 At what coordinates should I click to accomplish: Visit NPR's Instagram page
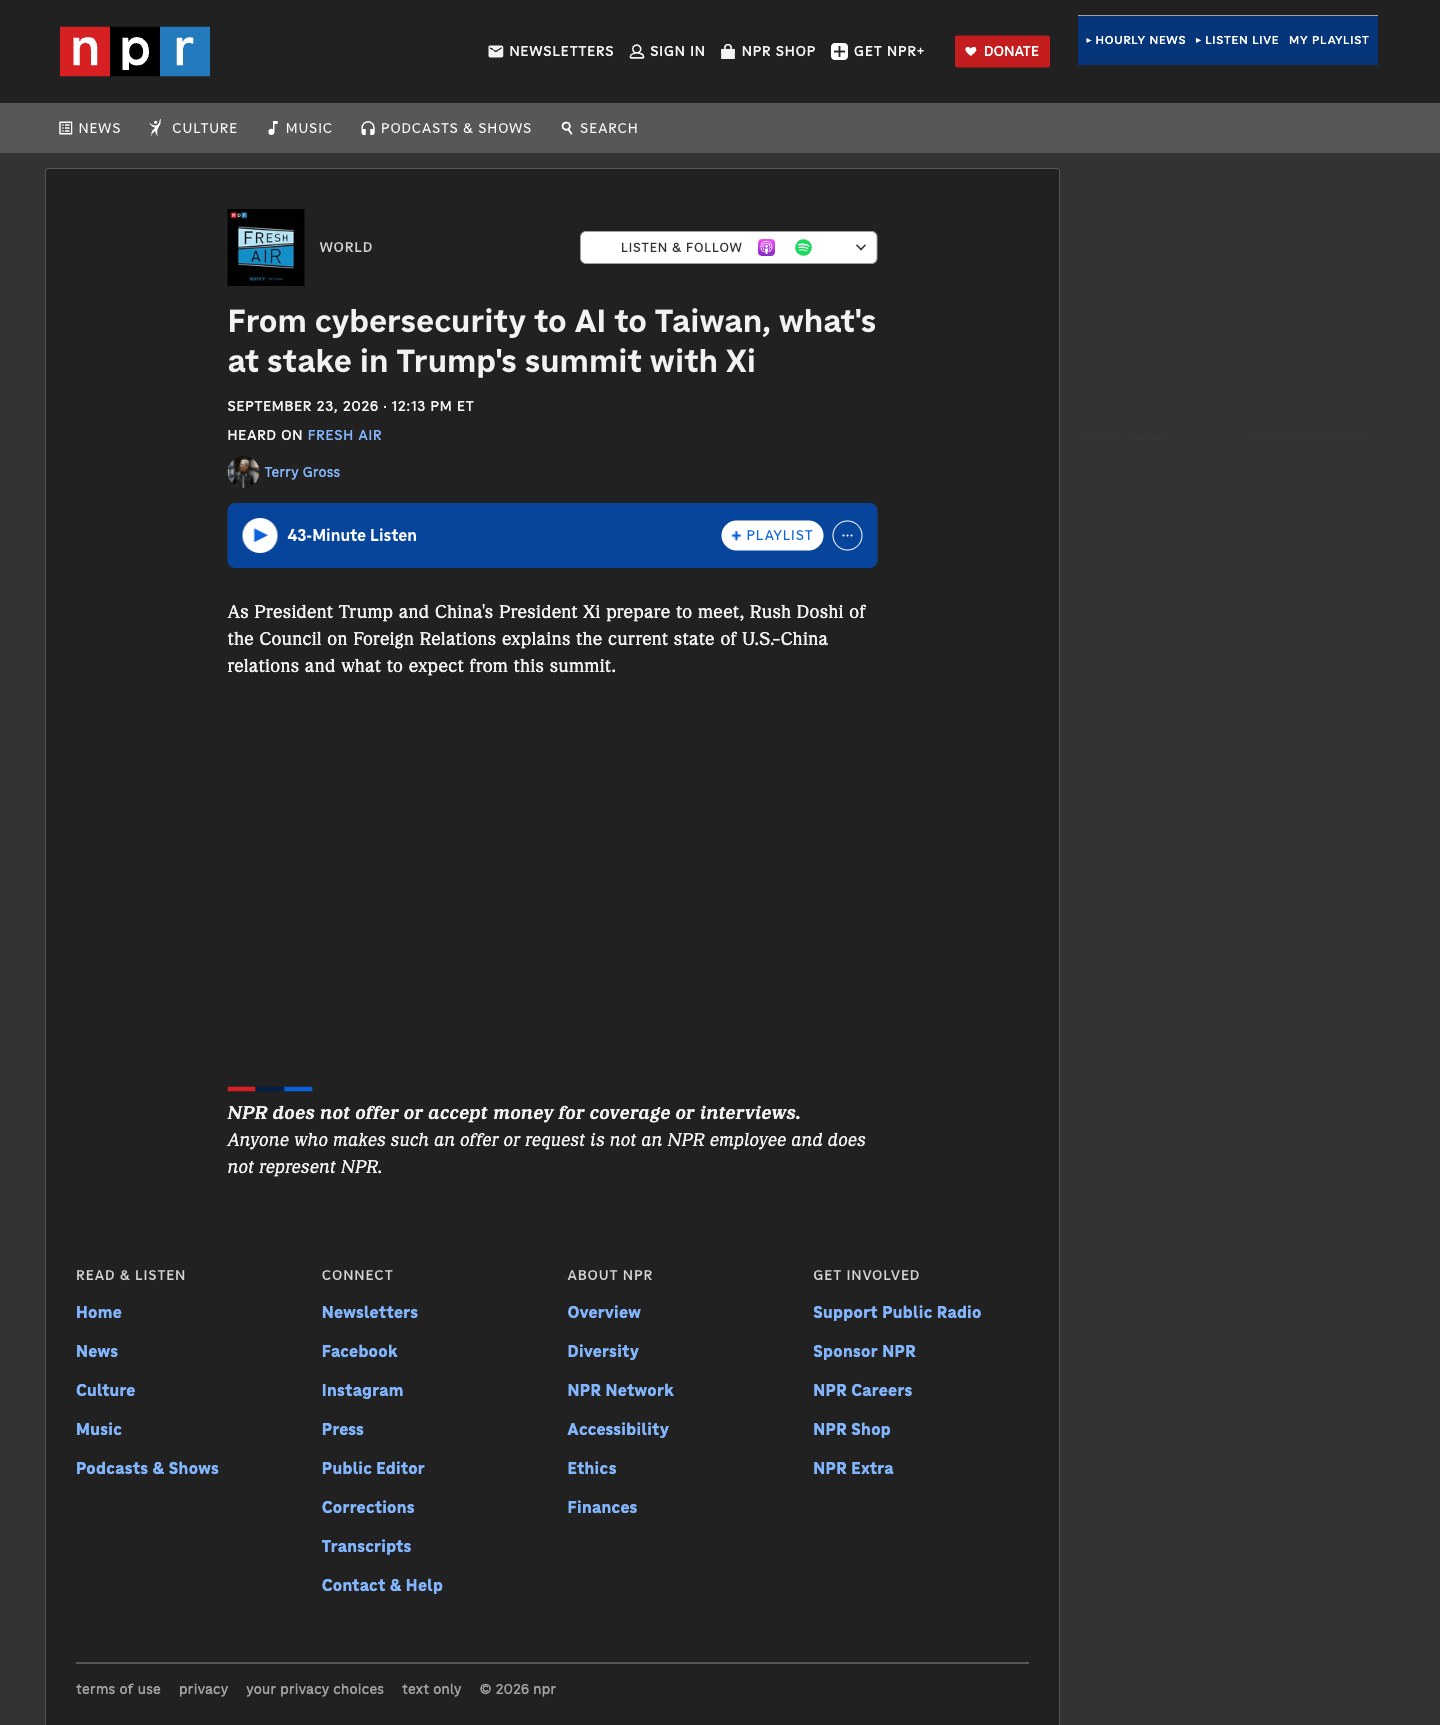(363, 1390)
